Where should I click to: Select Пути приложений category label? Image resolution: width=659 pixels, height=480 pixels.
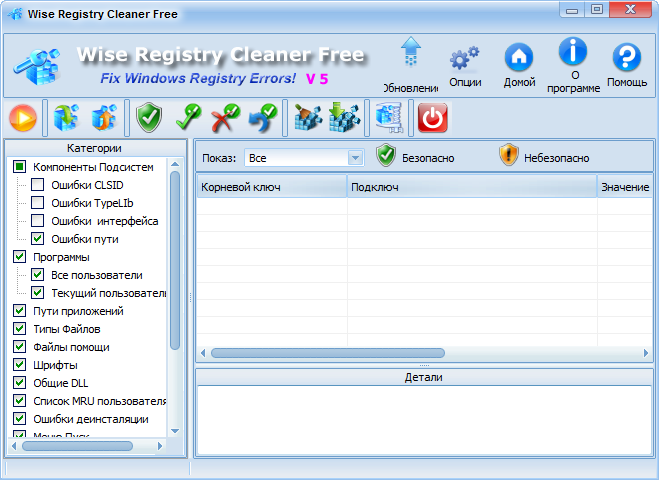[x=78, y=311]
